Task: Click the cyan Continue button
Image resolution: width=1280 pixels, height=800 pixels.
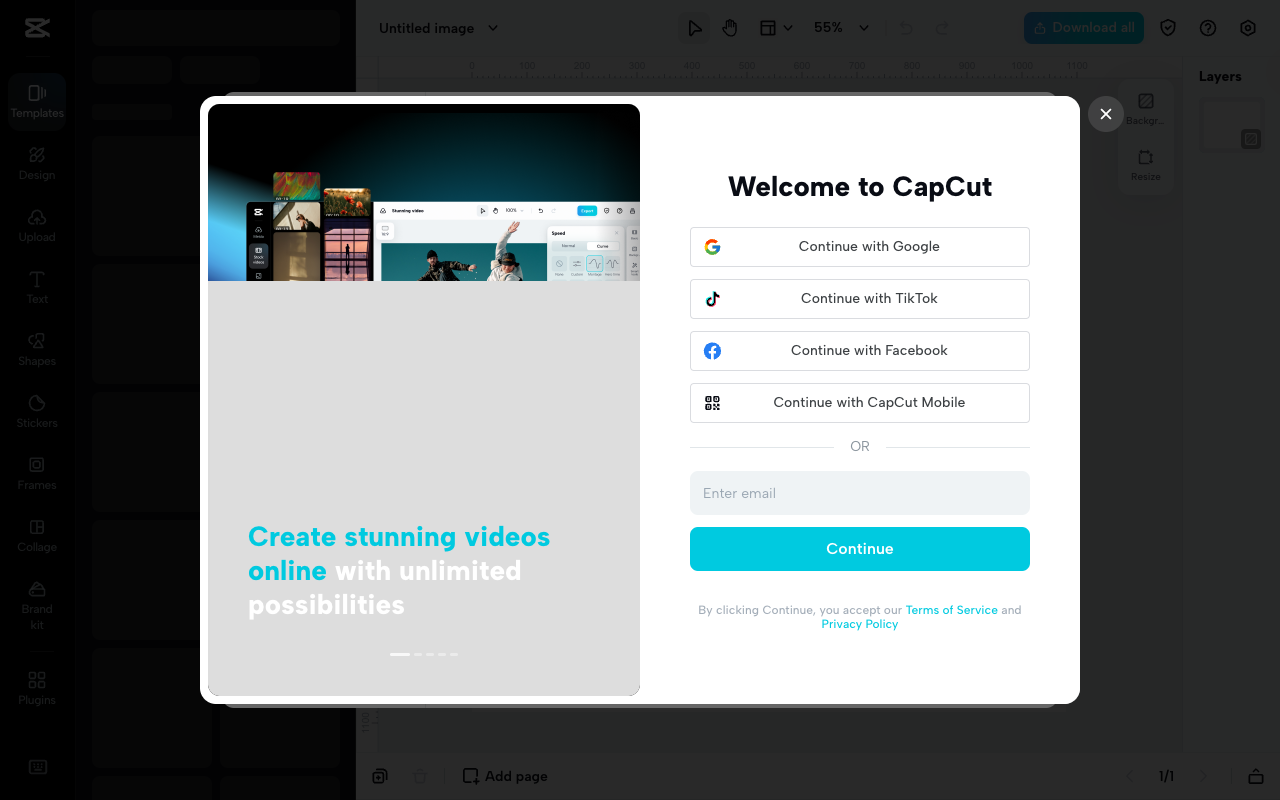Action: pyautogui.click(x=860, y=549)
